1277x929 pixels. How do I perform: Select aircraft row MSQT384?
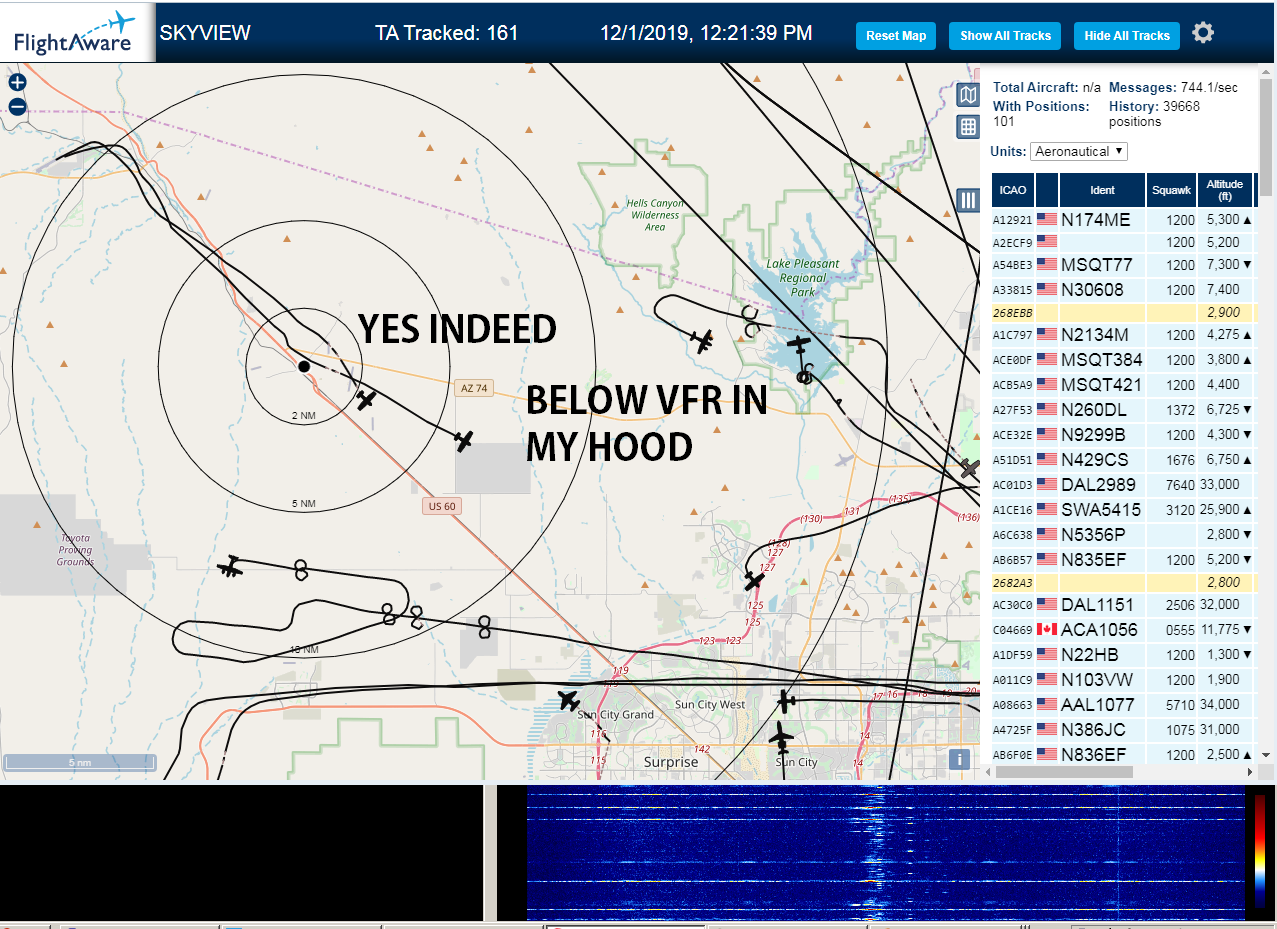pyautogui.click(x=1122, y=360)
